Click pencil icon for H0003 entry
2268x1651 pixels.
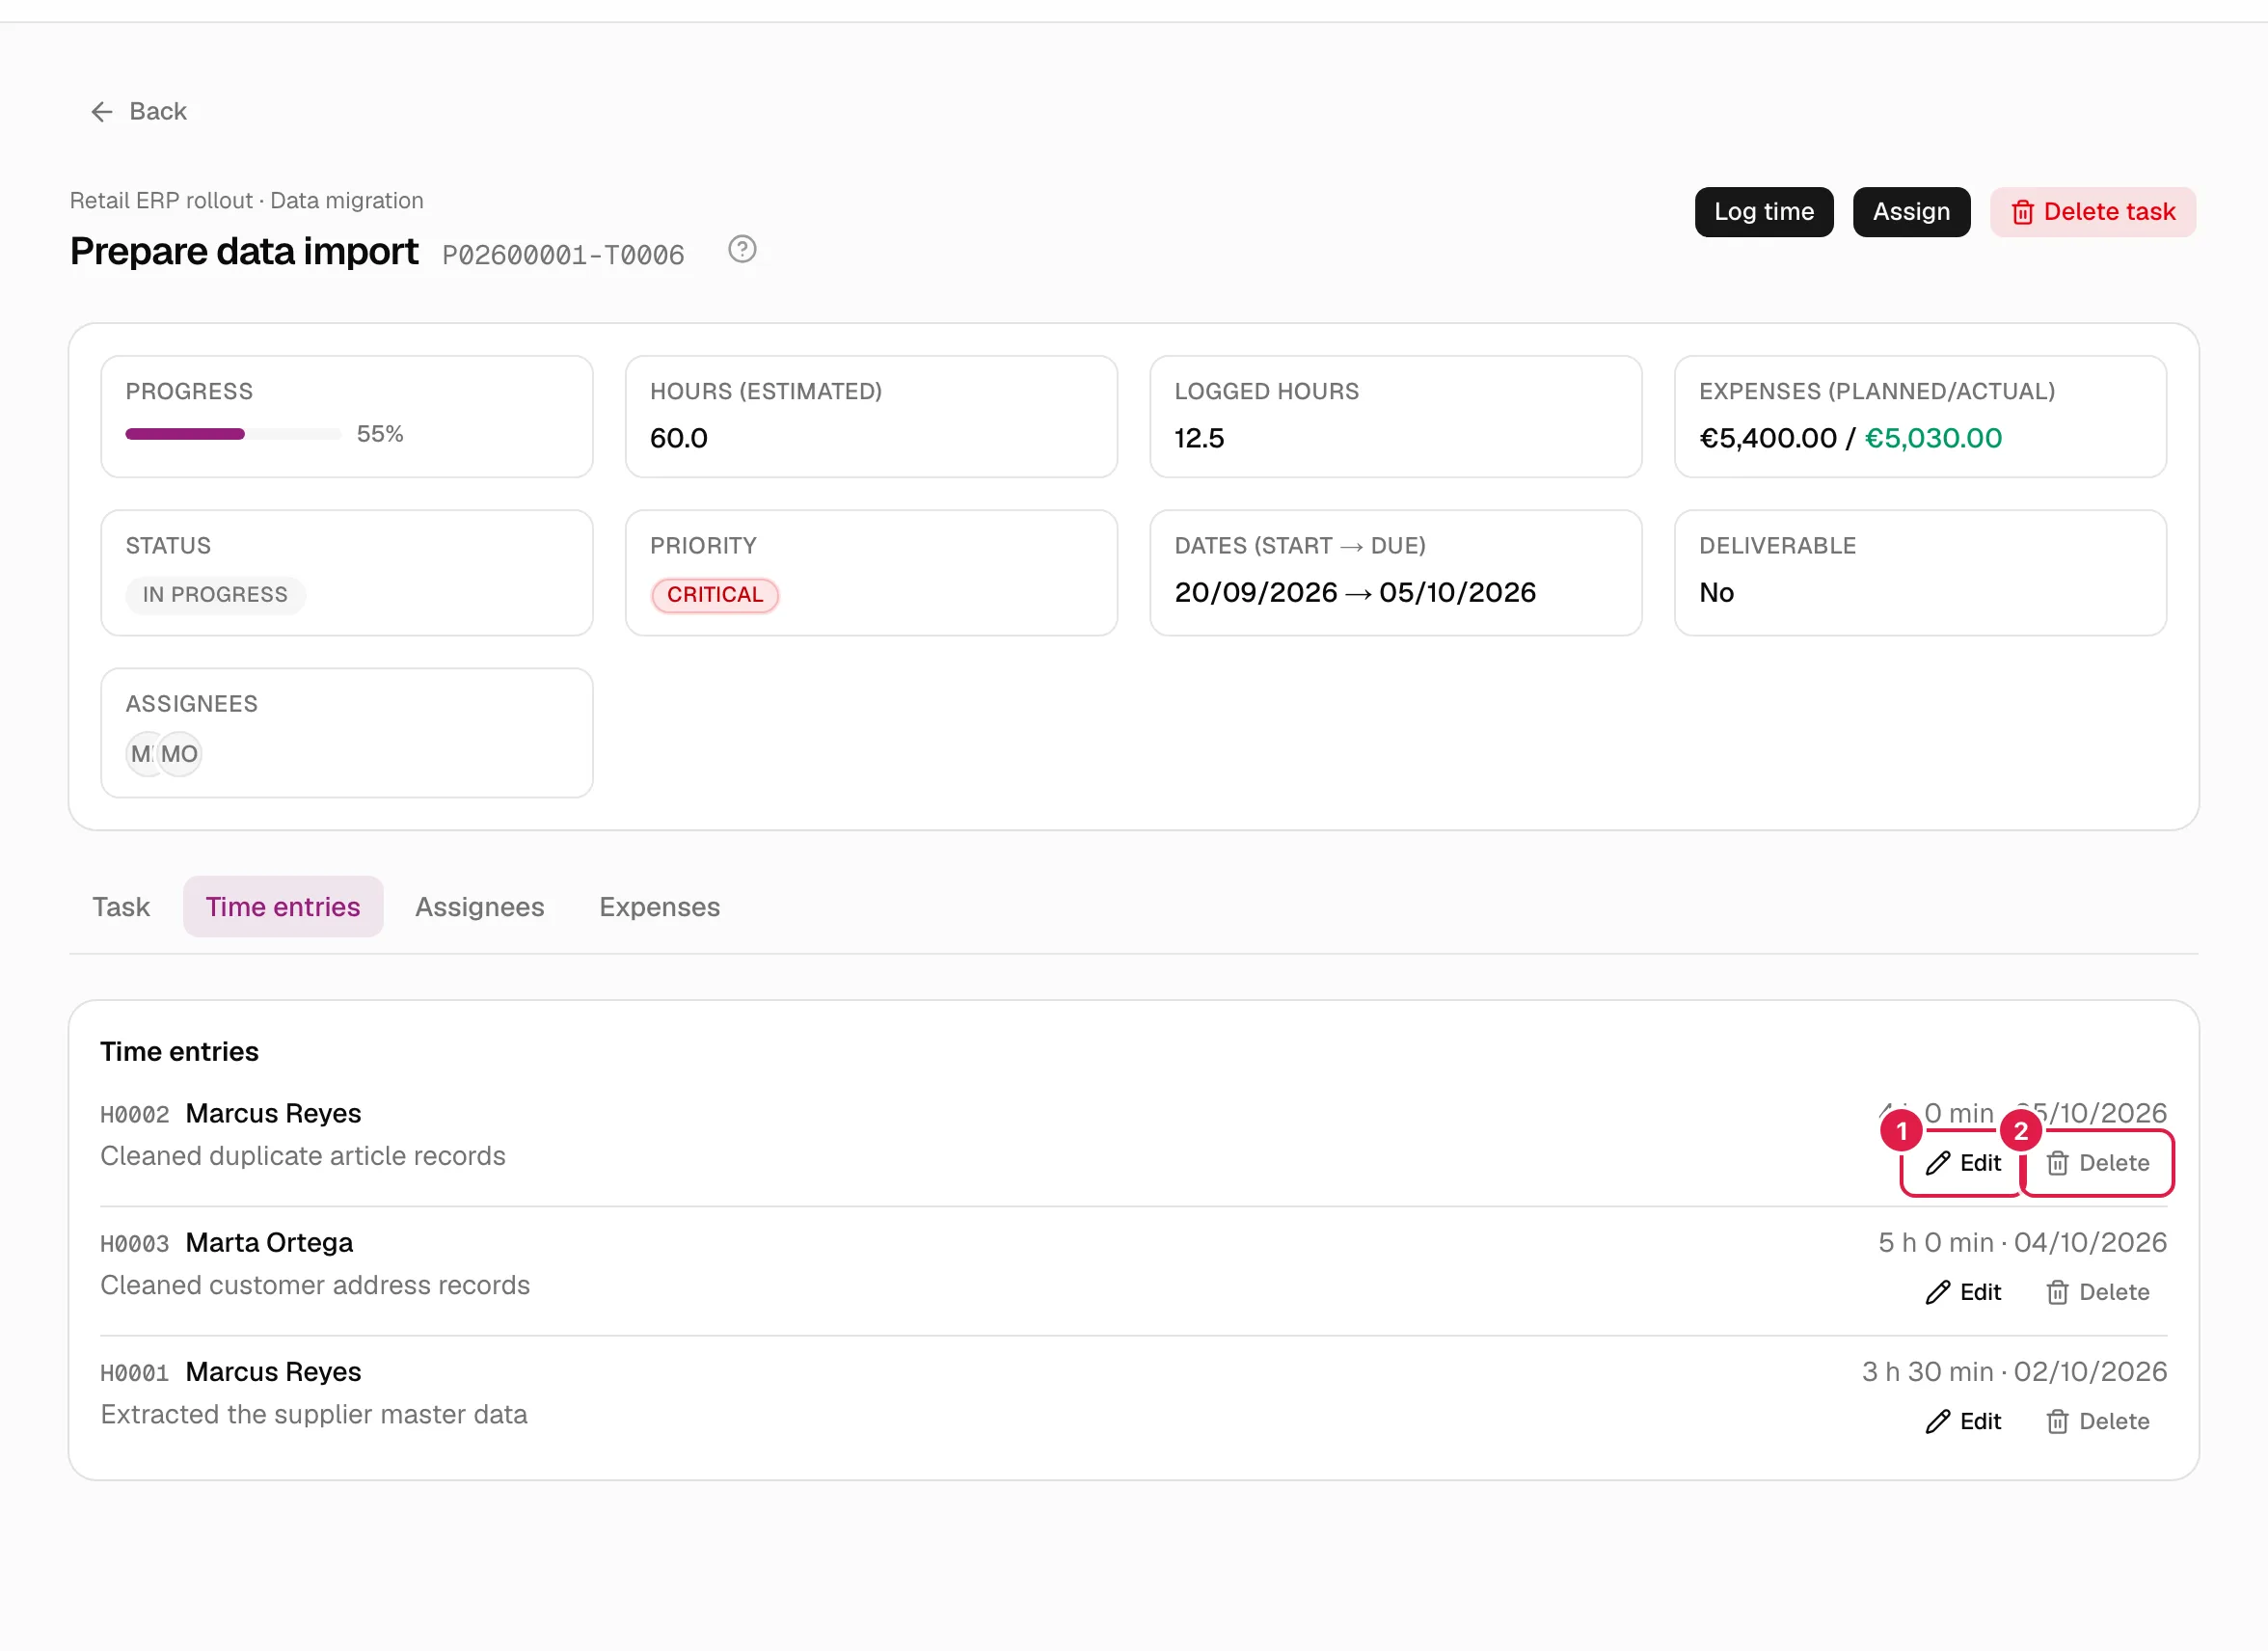tap(1938, 1292)
